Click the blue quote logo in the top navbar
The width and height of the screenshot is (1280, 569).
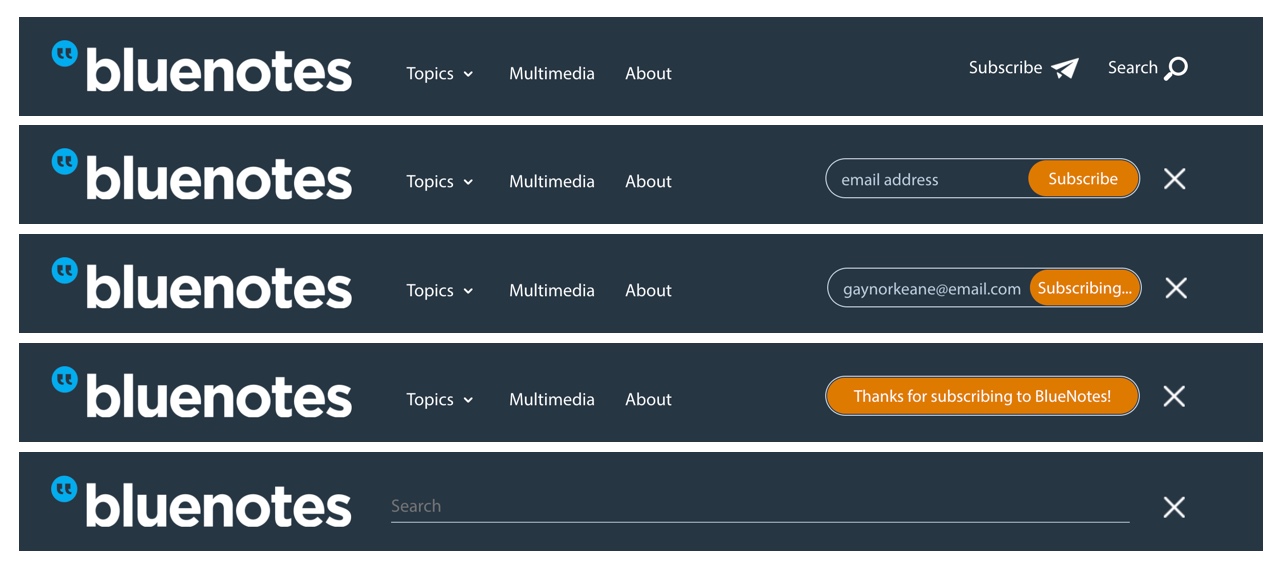pyautogui.click(x=65, y=53)
